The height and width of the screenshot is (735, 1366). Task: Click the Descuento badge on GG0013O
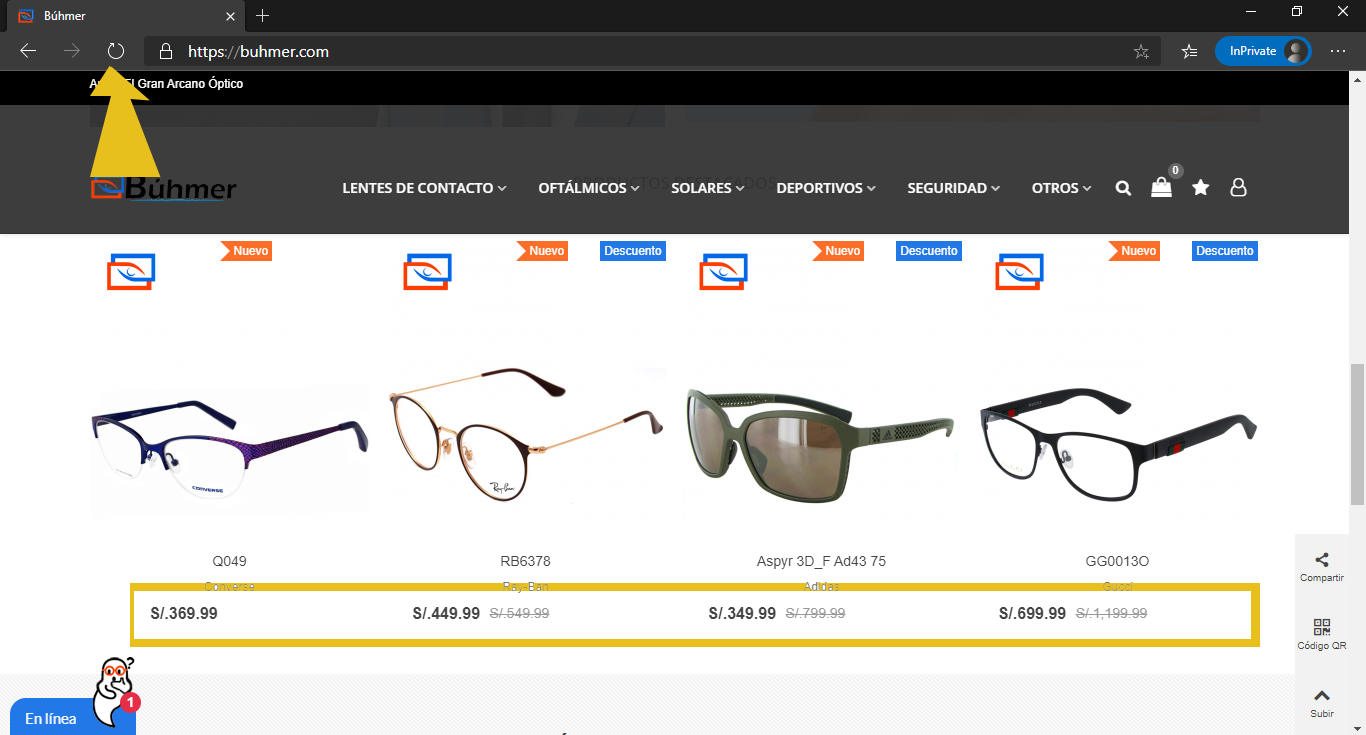click(x=1225, y=251)
